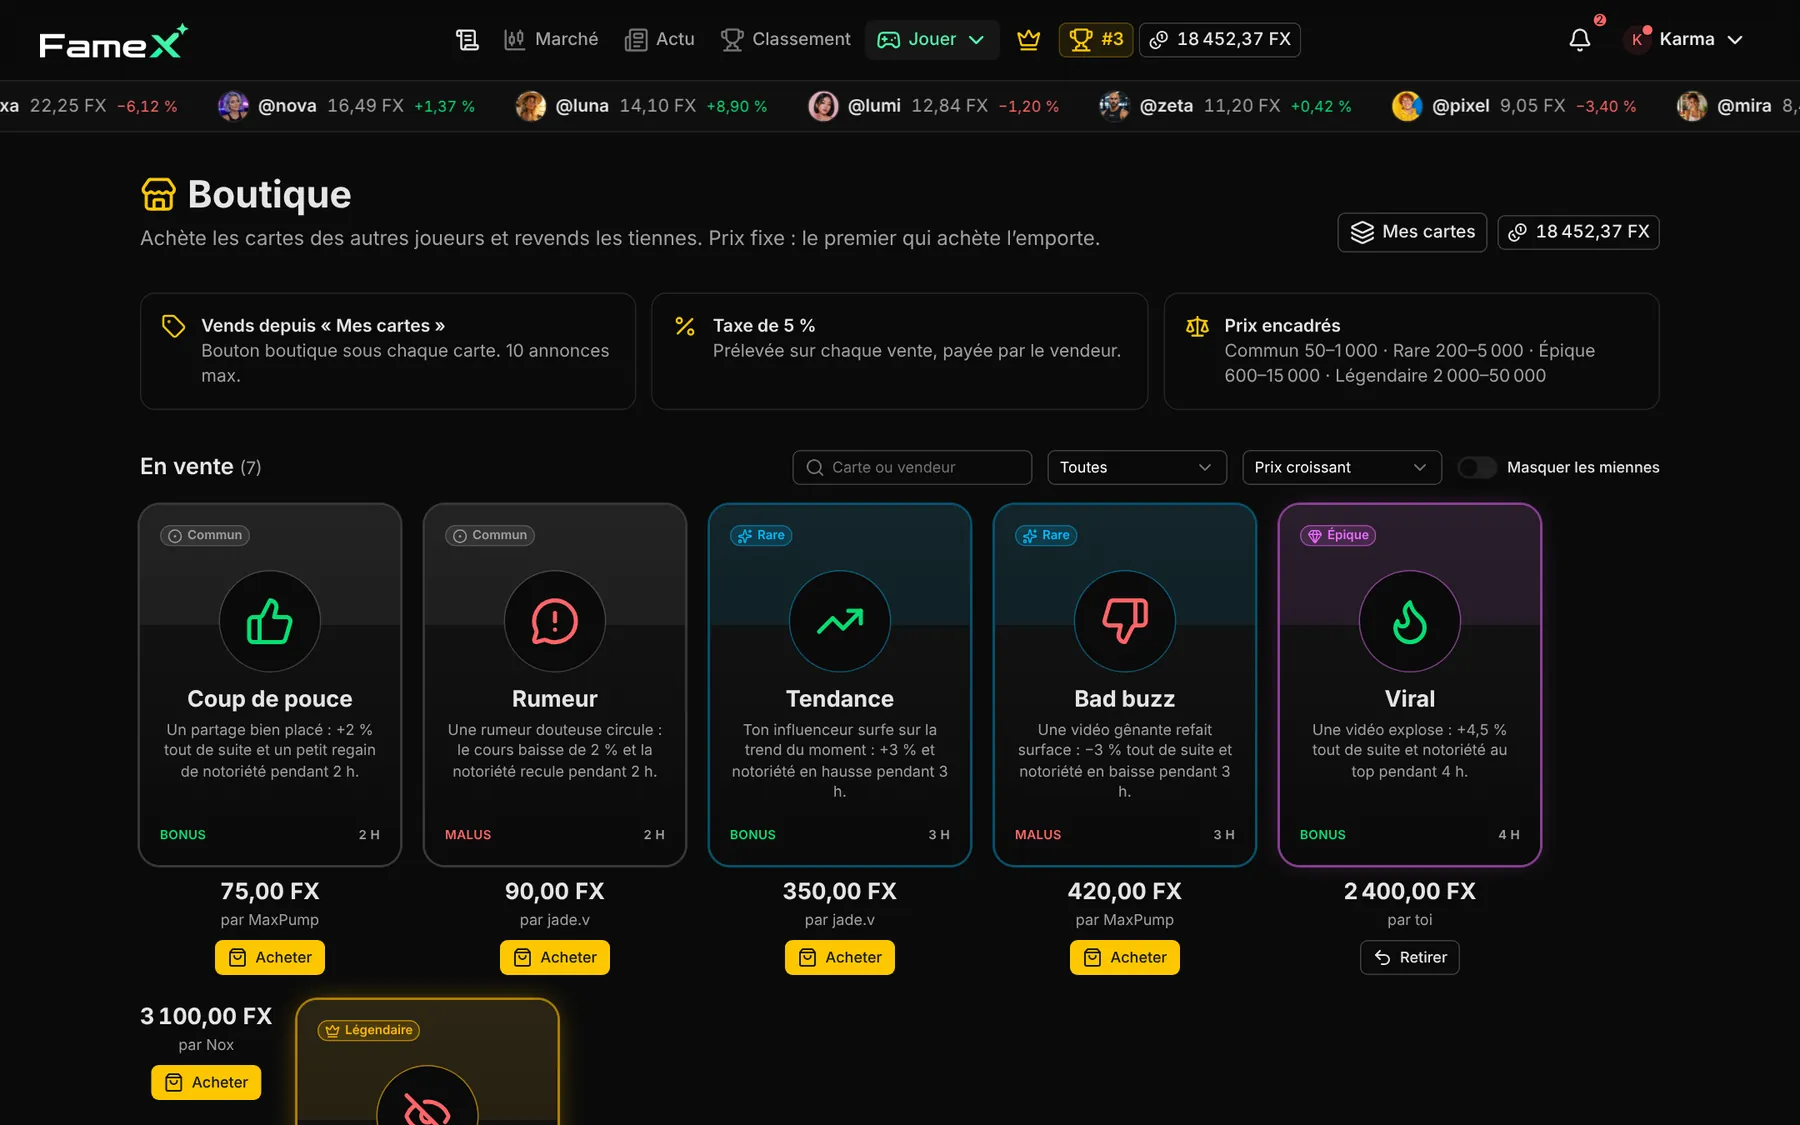Click the Taxe de 5 % percent icon
Image resolution: width=1800 pixels, height=1125 pixels.
[685, 326]
